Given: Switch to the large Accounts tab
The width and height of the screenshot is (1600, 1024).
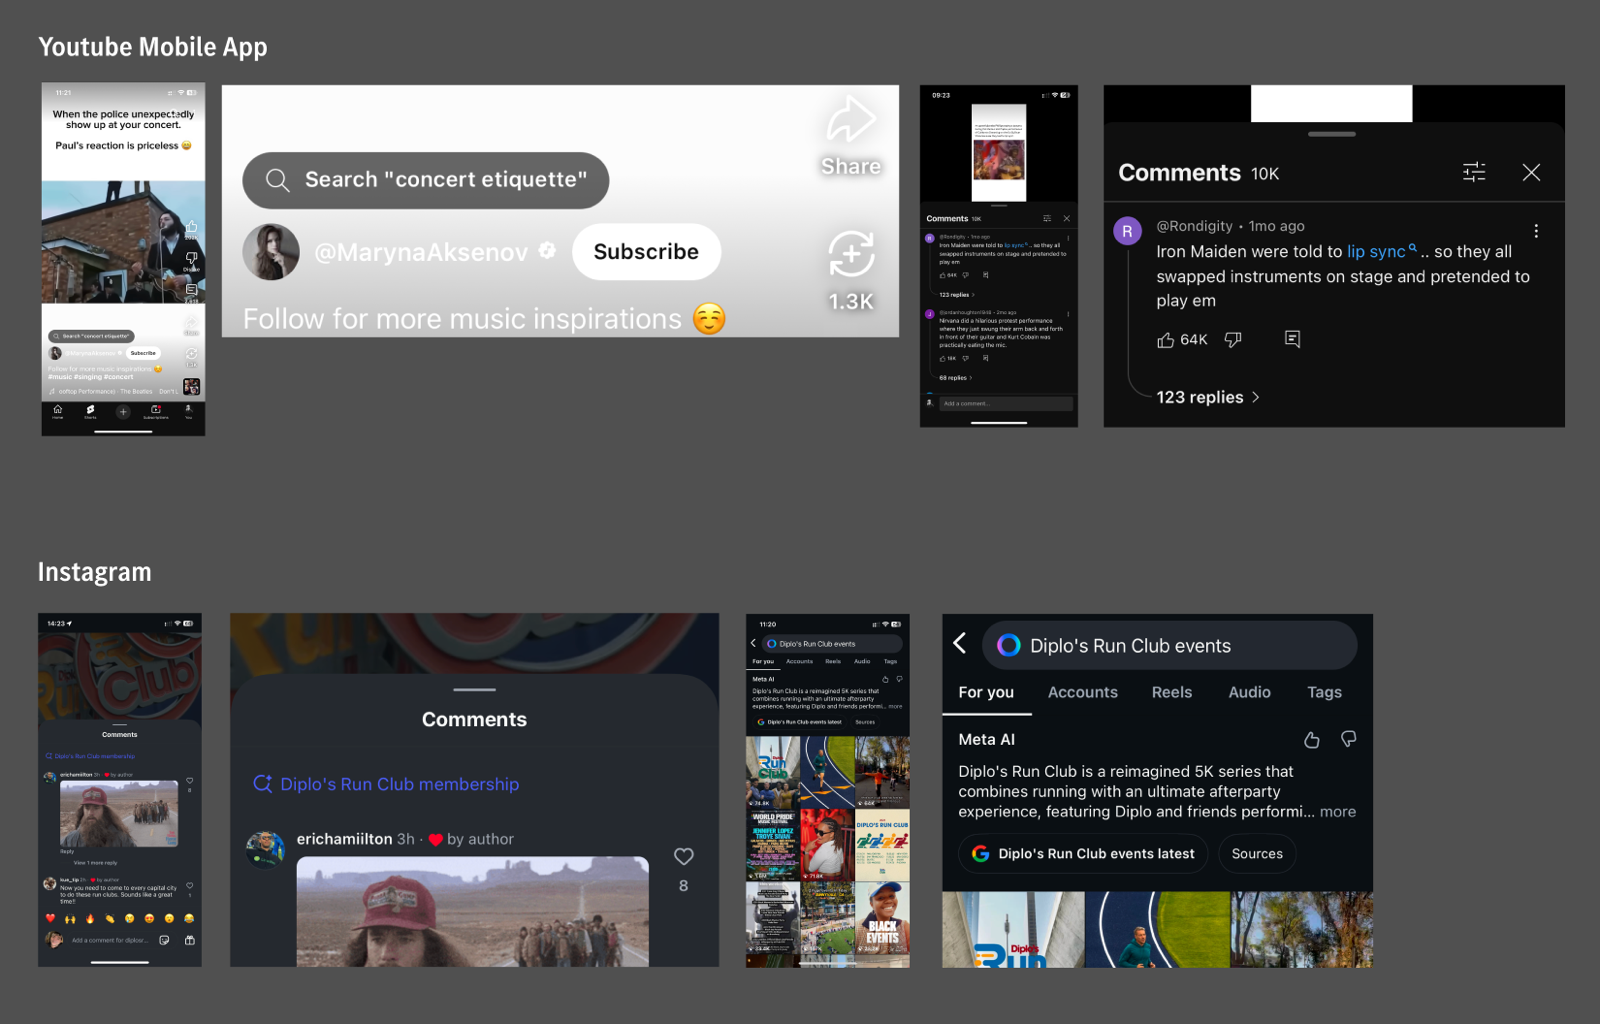Looking at the screenshot, I should click(1083, 692).
